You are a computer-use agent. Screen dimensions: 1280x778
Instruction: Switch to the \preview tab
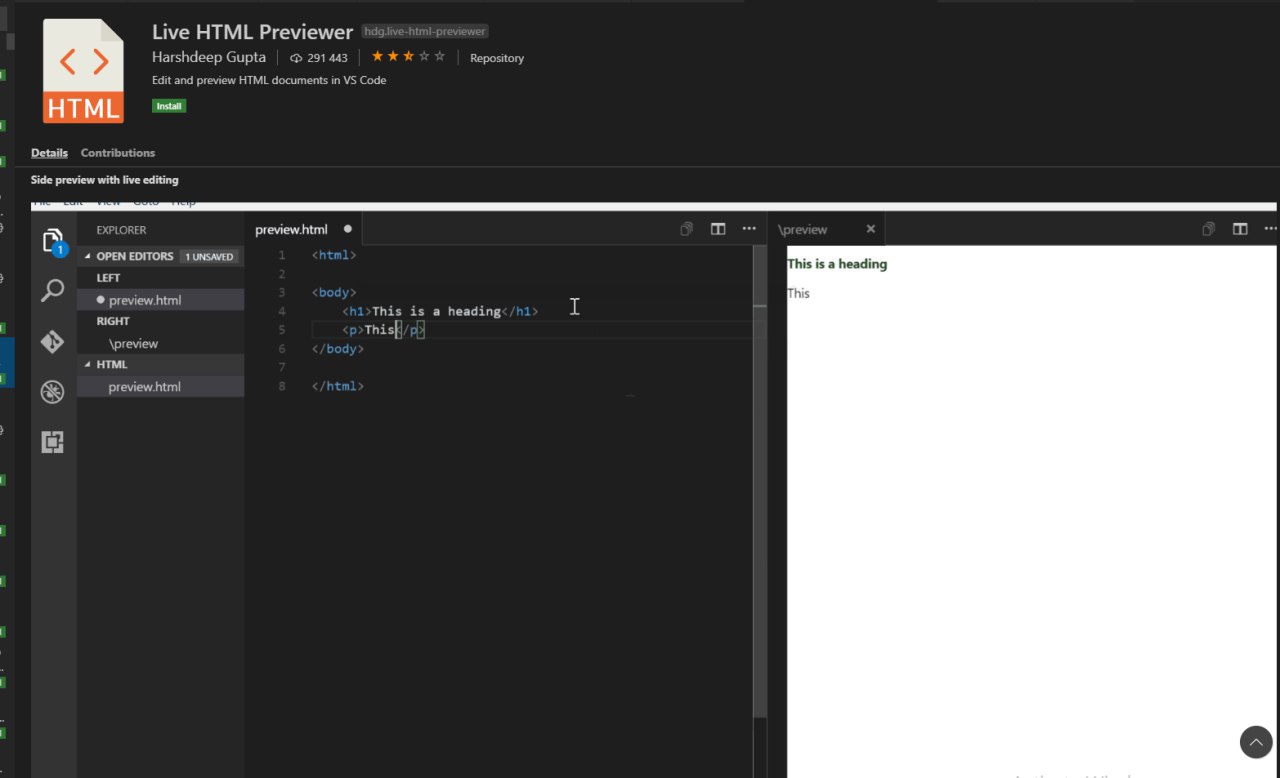tap(803, 229)
